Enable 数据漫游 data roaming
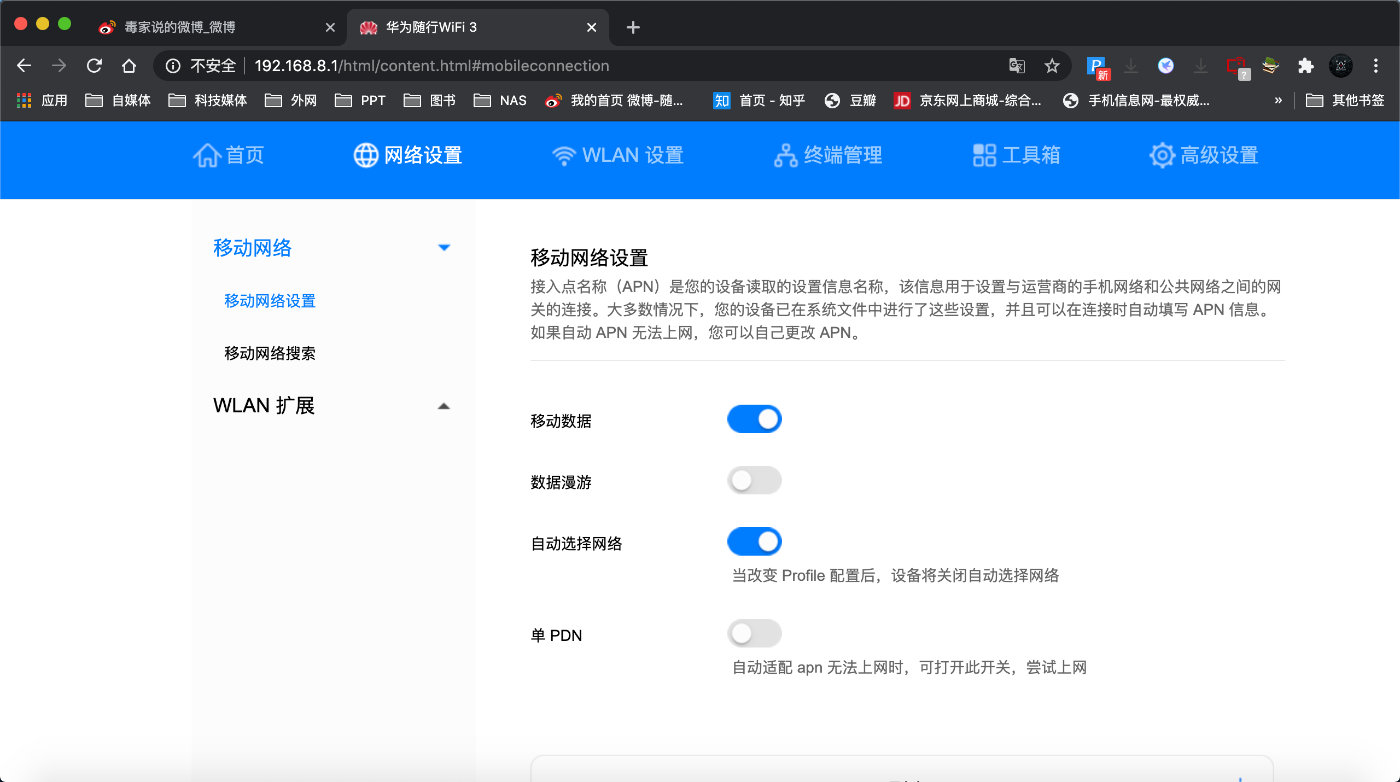1400x782 pixels. point(754,480)
